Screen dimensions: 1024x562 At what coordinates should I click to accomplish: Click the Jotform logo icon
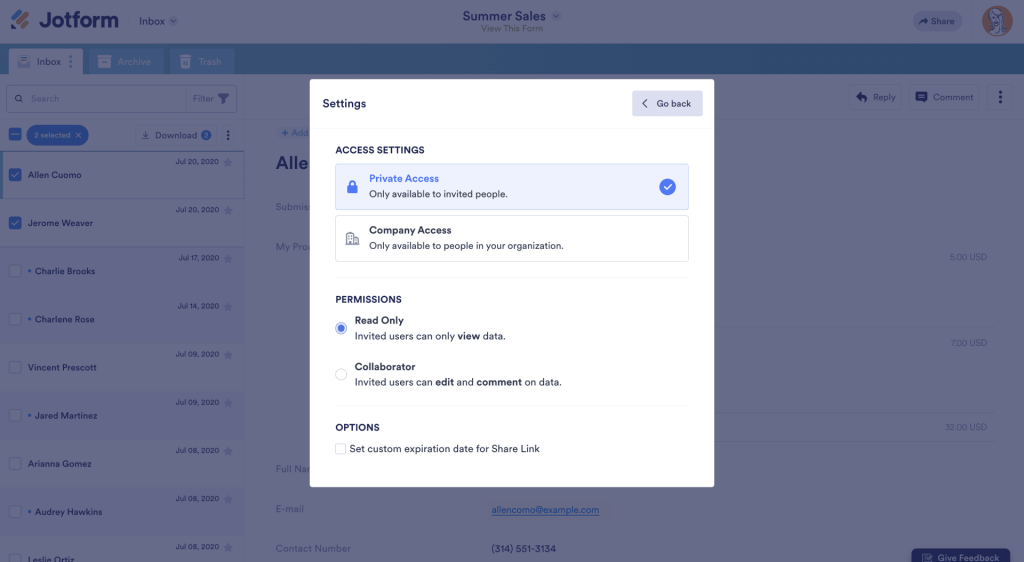20,21
